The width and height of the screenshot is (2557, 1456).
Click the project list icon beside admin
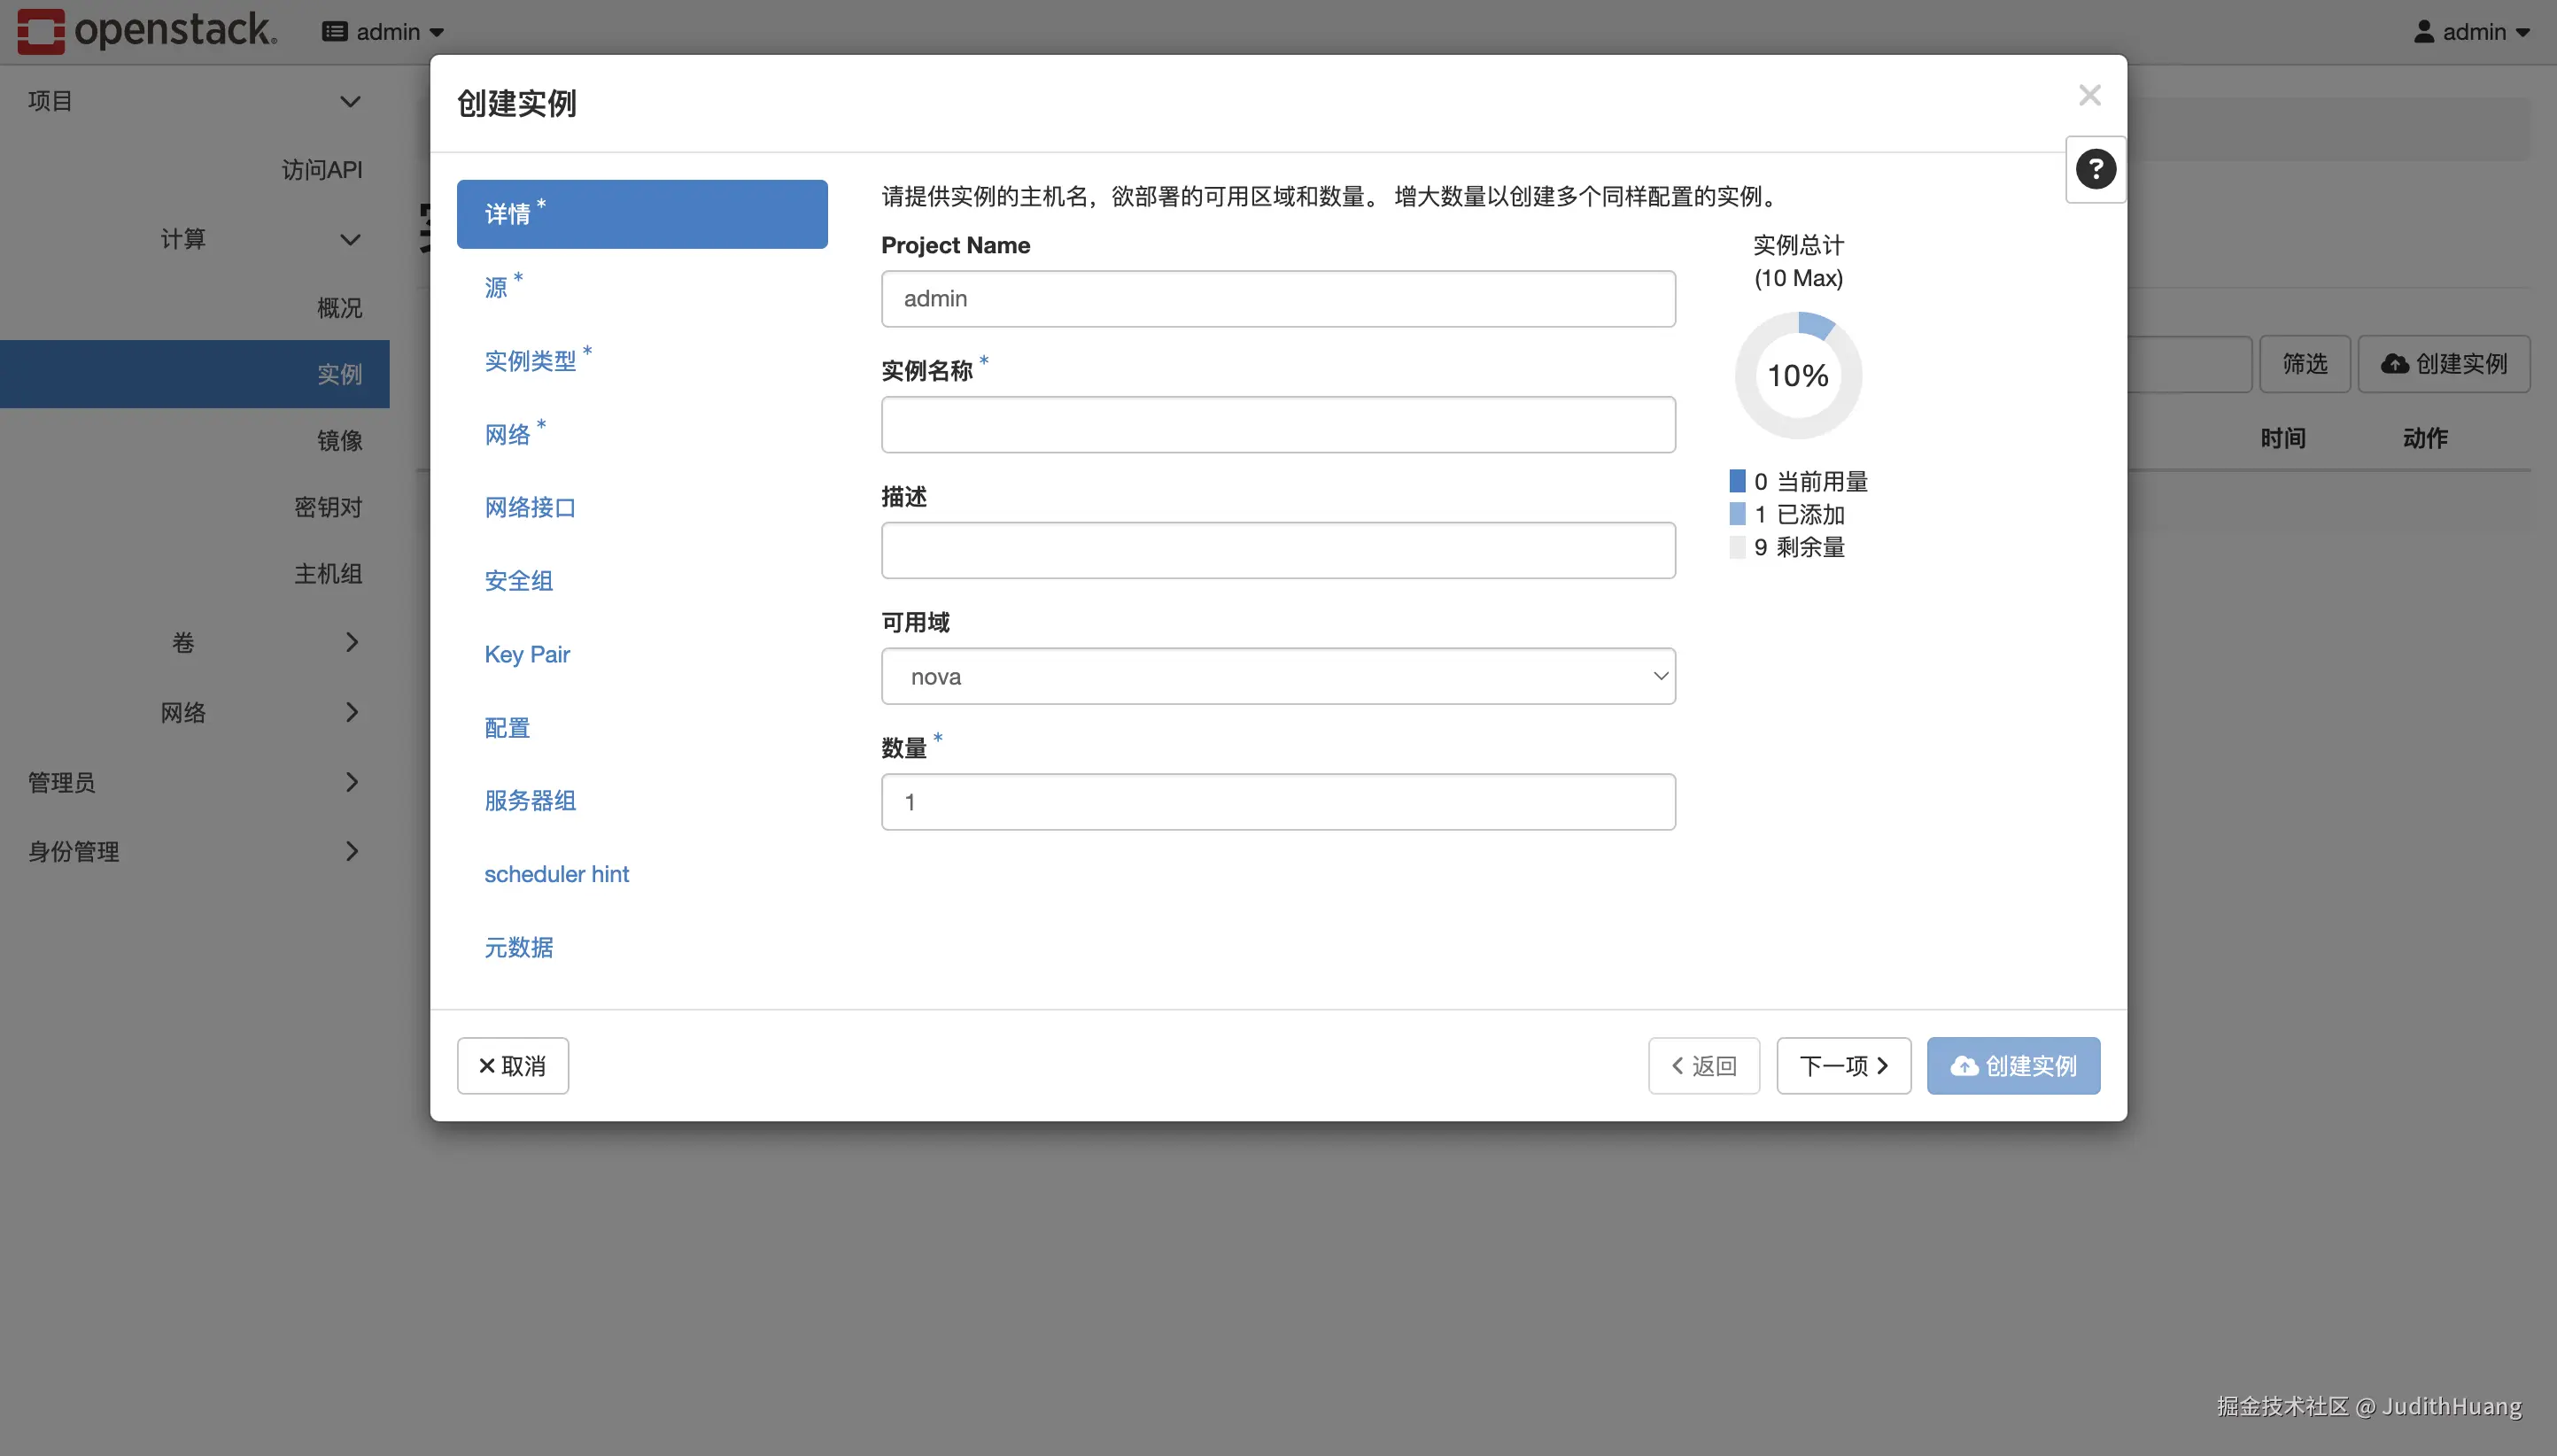click(x=335, y=32)
